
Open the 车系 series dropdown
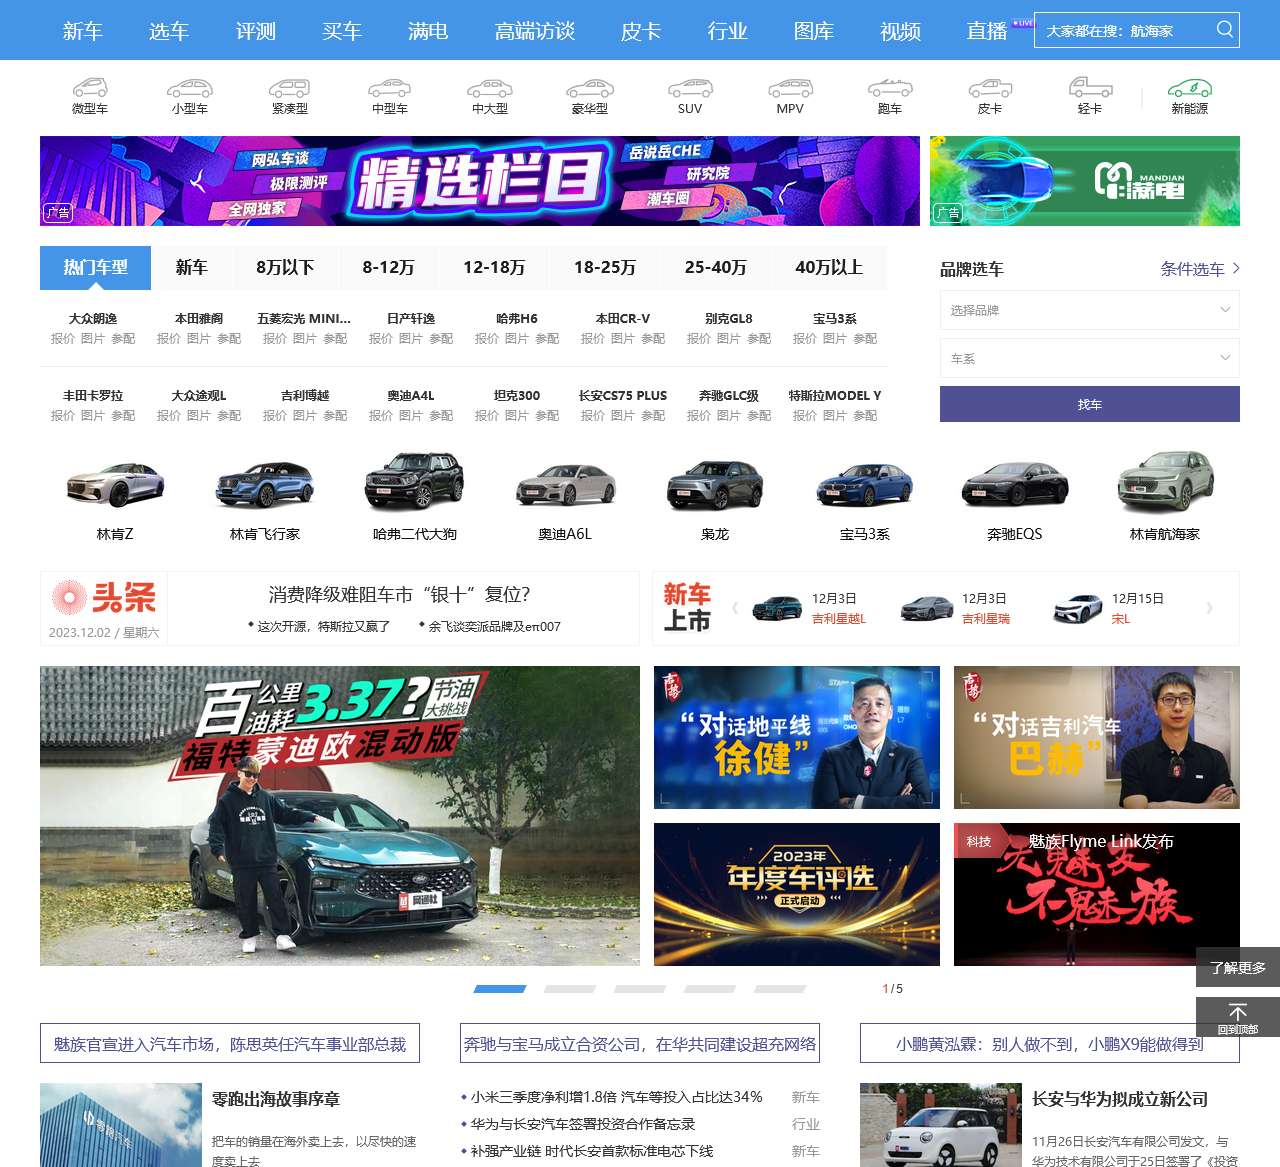click(1090, 358)
